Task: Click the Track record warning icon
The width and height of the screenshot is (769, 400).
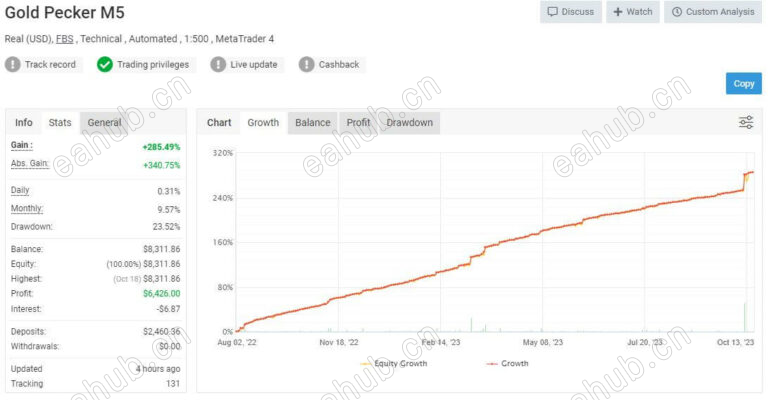Action: (13, 65)
